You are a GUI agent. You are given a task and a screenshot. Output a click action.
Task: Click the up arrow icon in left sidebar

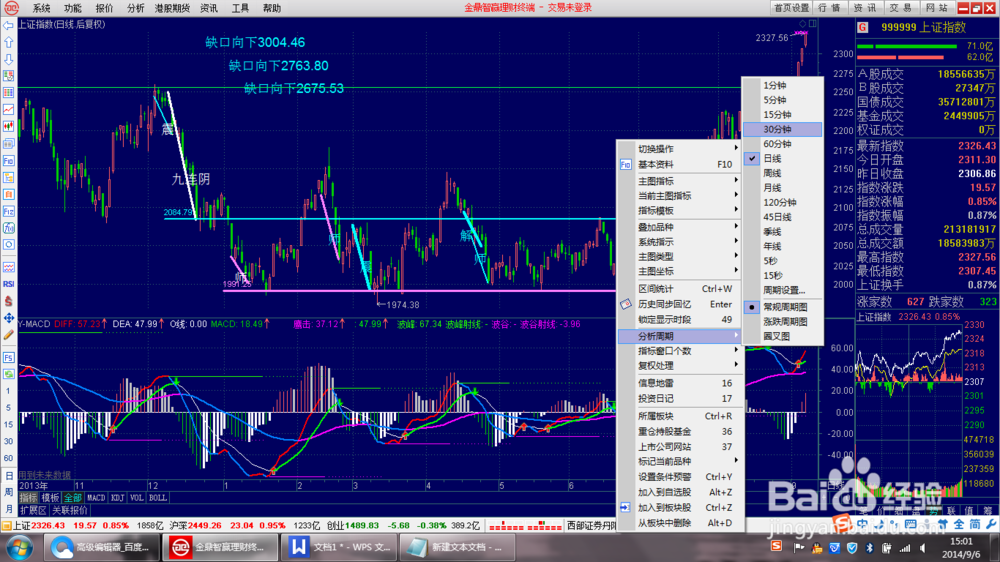(8, 42)
